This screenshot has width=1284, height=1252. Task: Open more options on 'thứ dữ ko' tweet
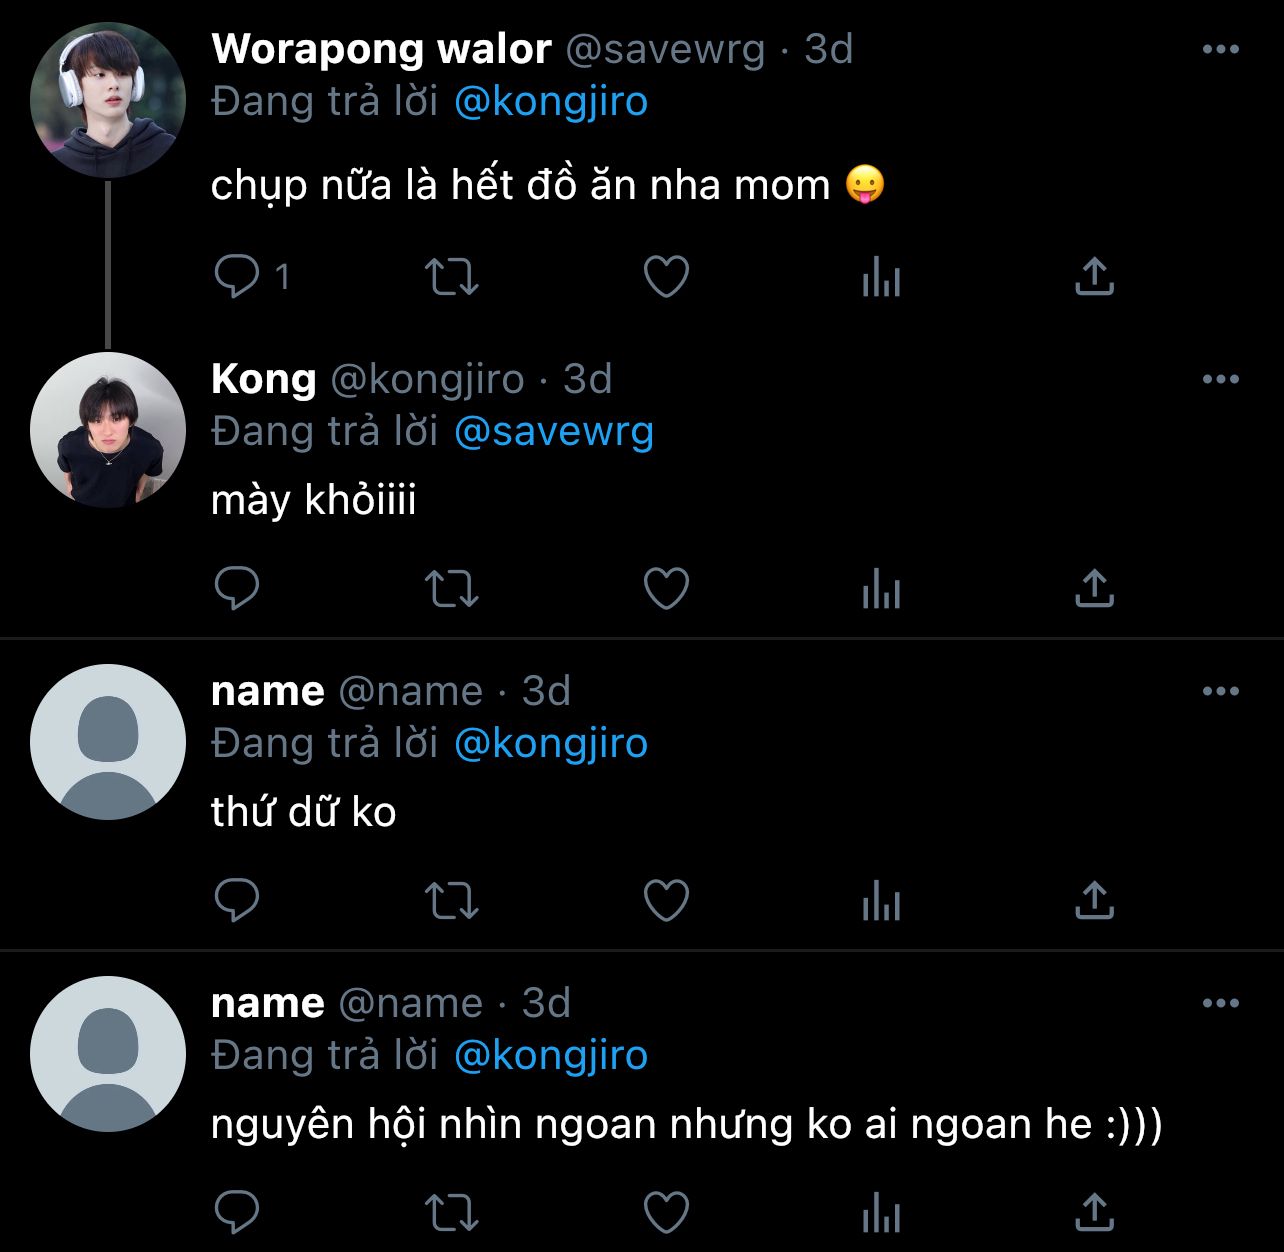click(1220, 692)
